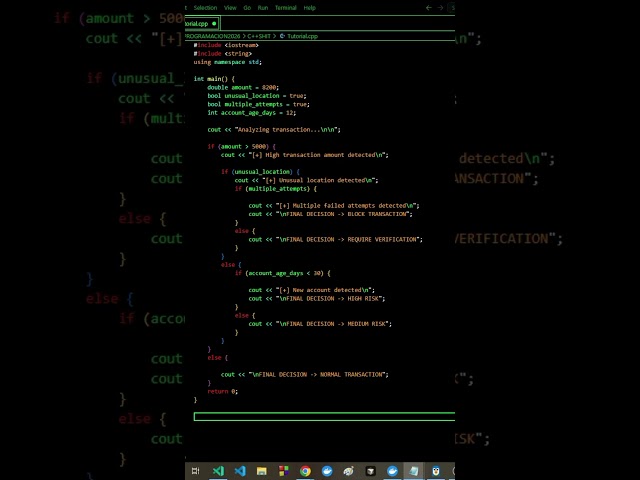Click the '#include <iostream>' line
This screenshot has width=640, height=480.
click(x=226, y=45)
